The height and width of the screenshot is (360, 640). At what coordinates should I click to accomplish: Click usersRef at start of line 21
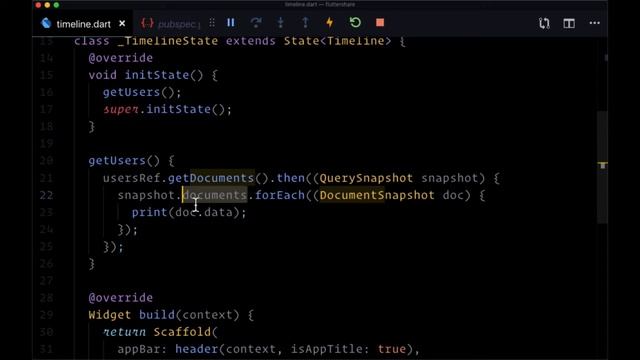[x=131, y=178]
